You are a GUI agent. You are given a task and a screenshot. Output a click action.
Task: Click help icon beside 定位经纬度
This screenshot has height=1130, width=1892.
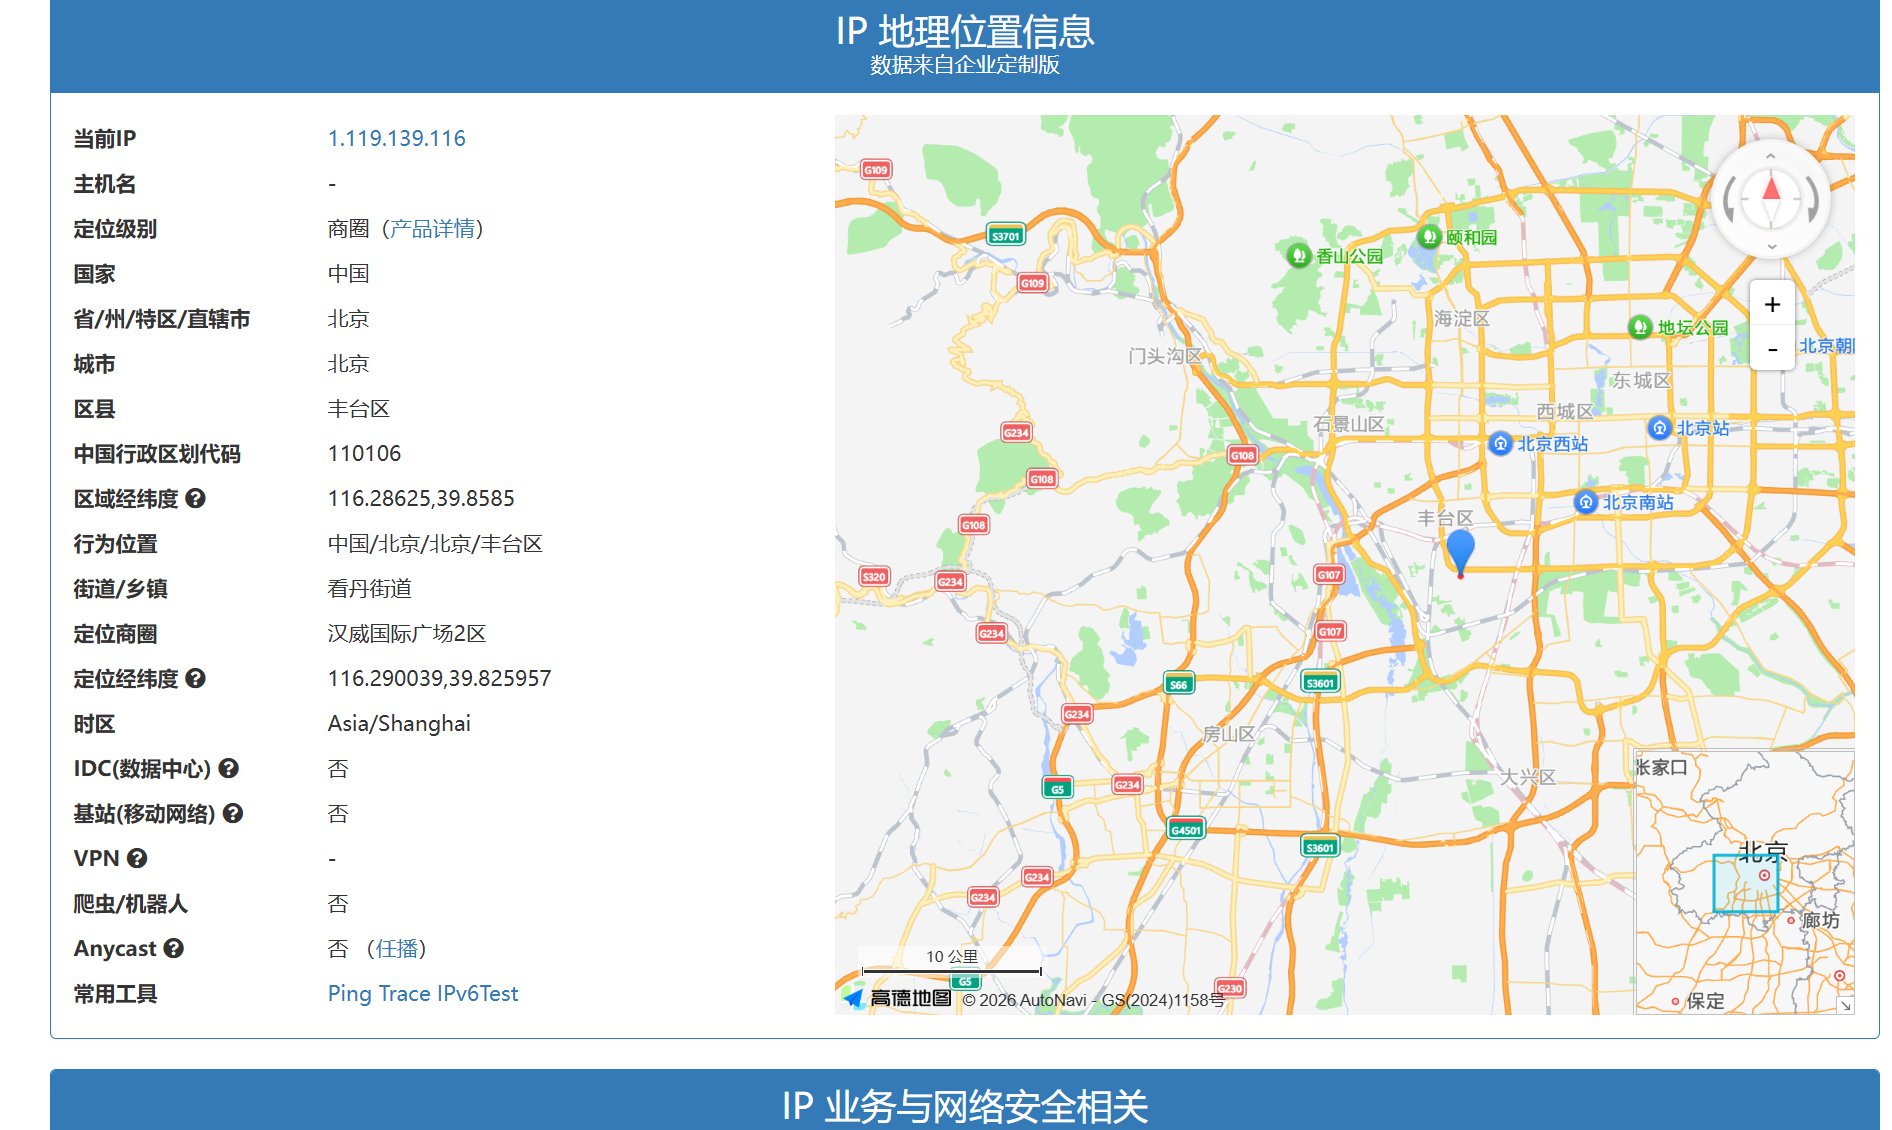196,678
